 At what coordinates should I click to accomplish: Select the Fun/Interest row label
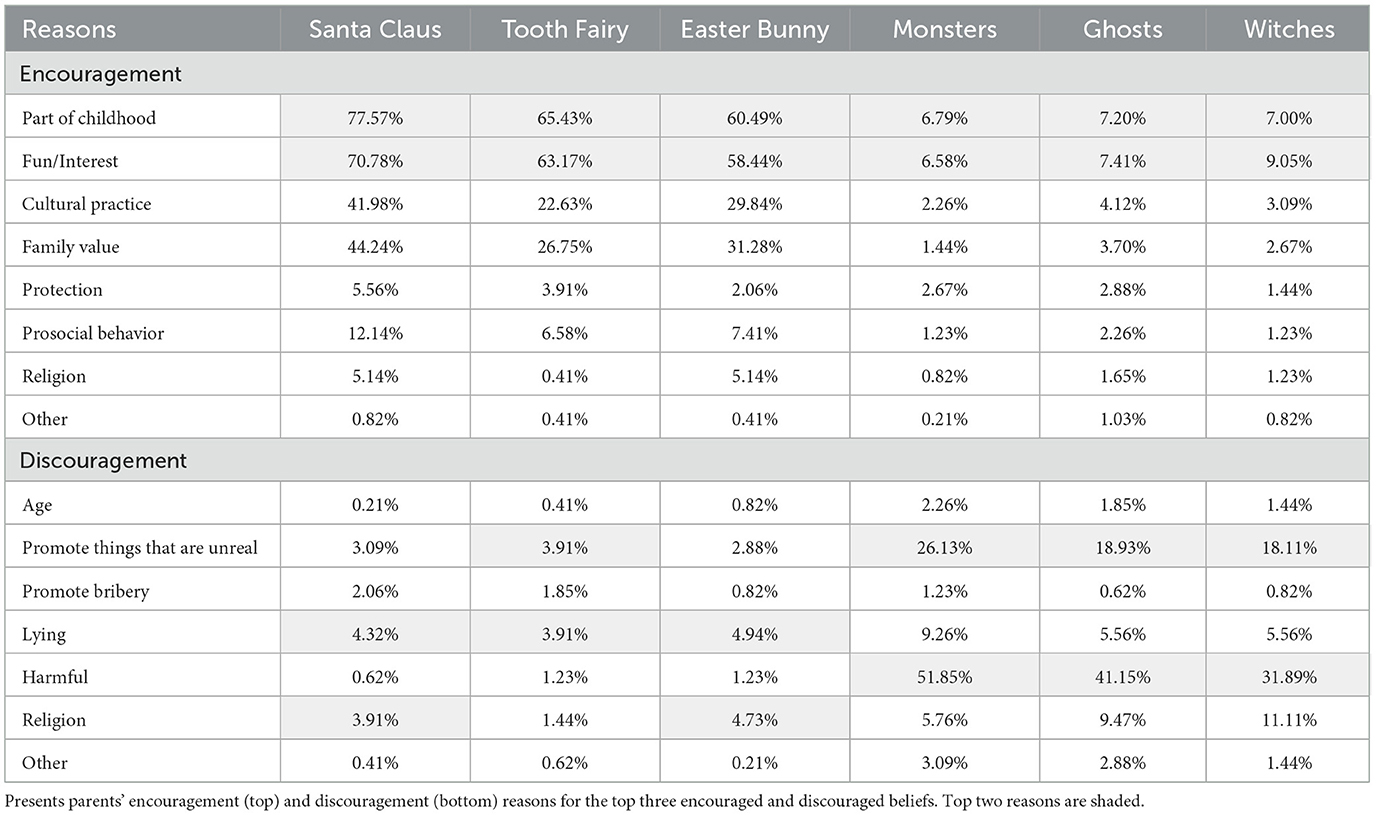71,161
